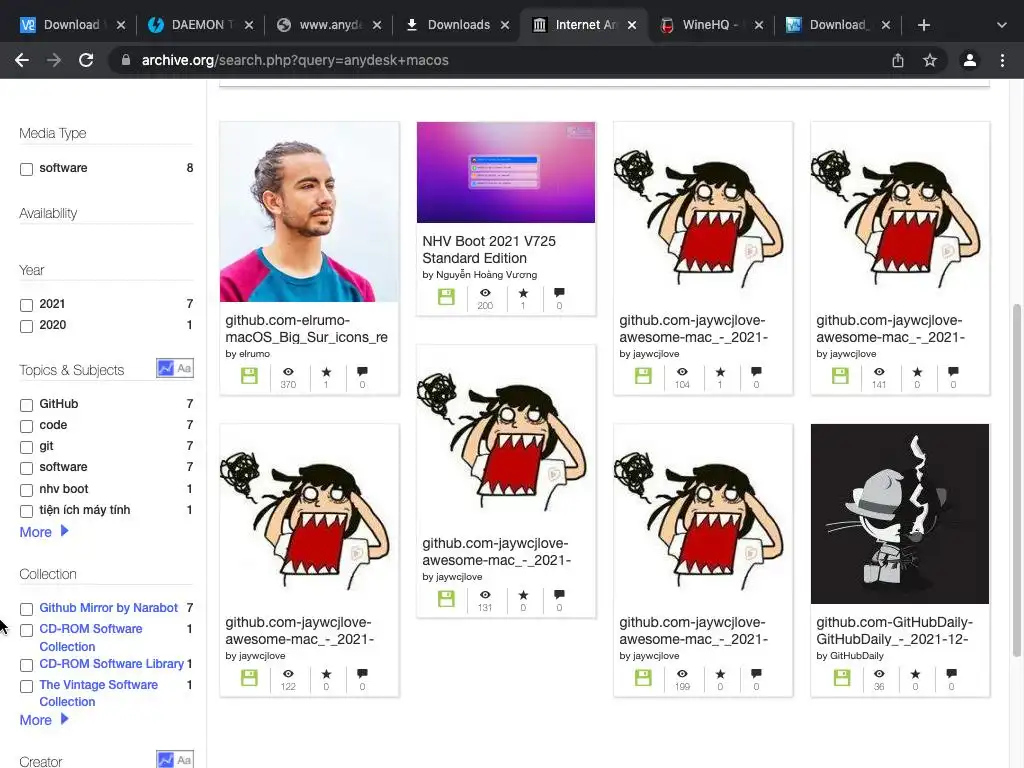Image resolution: width=1024 pixels, height=768 pixels.
Task: Click the elrumo portrait thumbnail
Action: pyautogui.click(x=310, y=212)
